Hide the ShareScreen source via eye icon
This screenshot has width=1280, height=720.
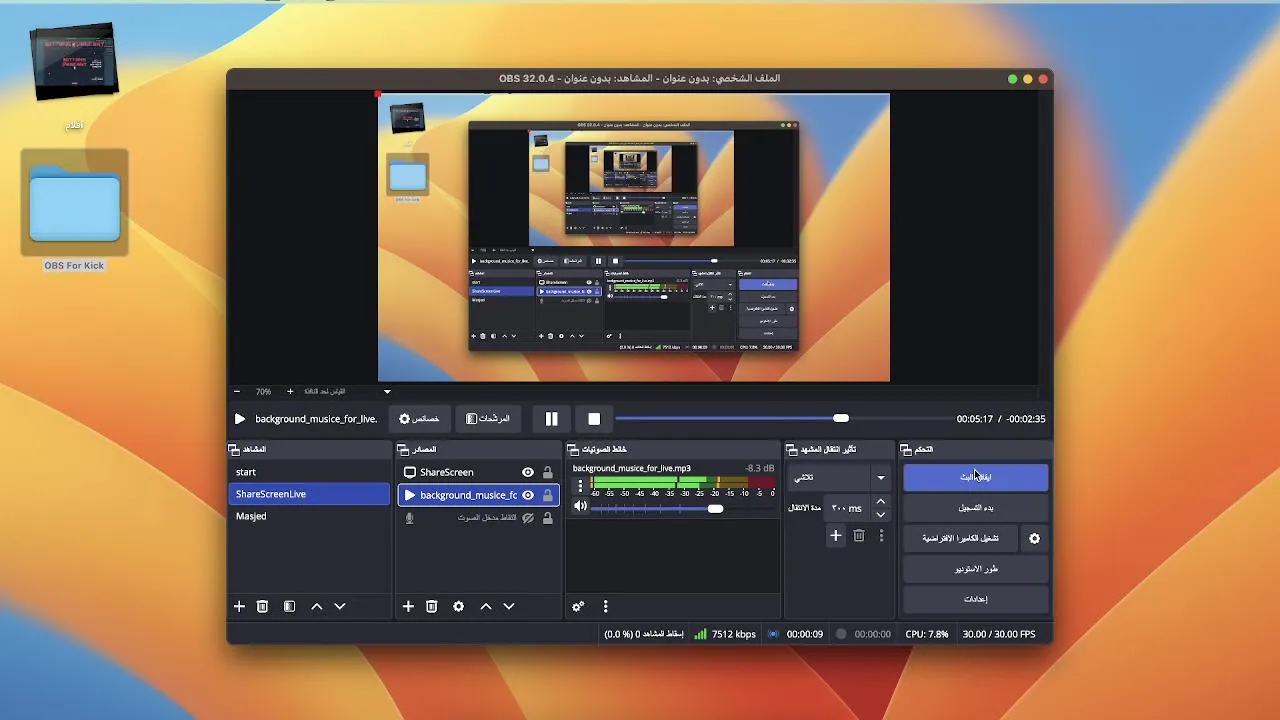click(528, 472)
